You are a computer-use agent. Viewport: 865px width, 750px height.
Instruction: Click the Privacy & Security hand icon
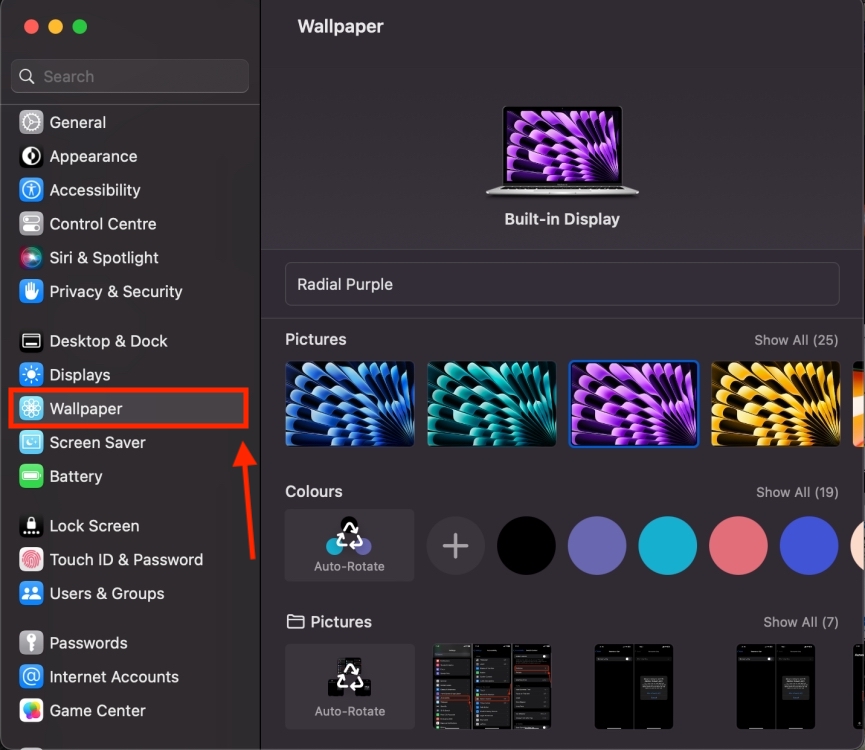[31, 292]
